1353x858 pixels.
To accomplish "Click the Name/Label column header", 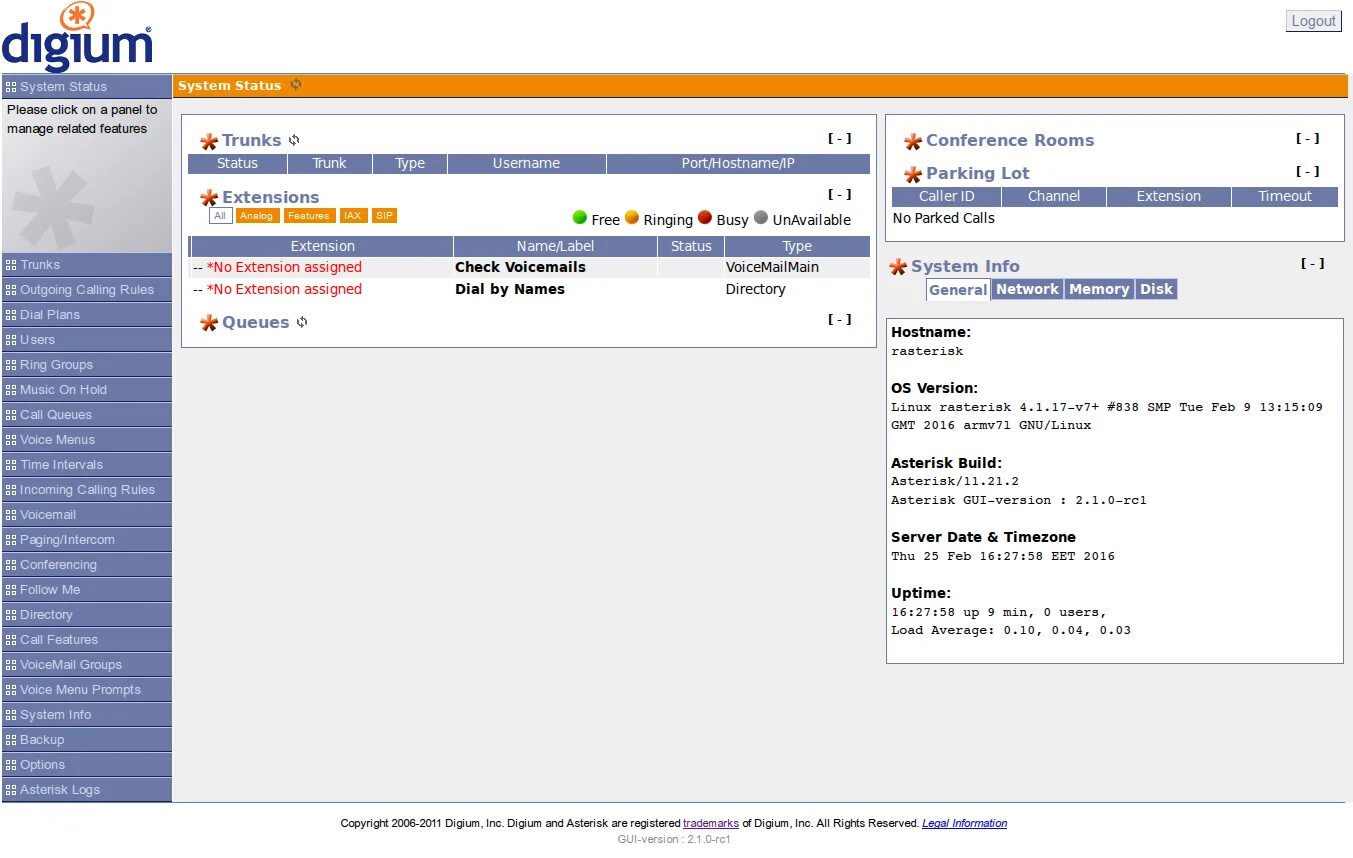I will [x=555, y=246].
